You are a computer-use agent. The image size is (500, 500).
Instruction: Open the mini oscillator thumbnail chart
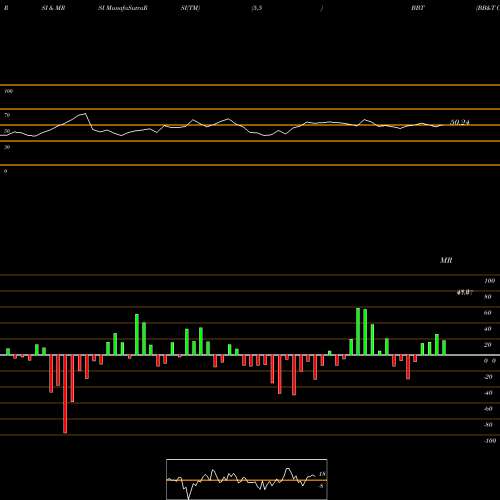pos(247,479)
